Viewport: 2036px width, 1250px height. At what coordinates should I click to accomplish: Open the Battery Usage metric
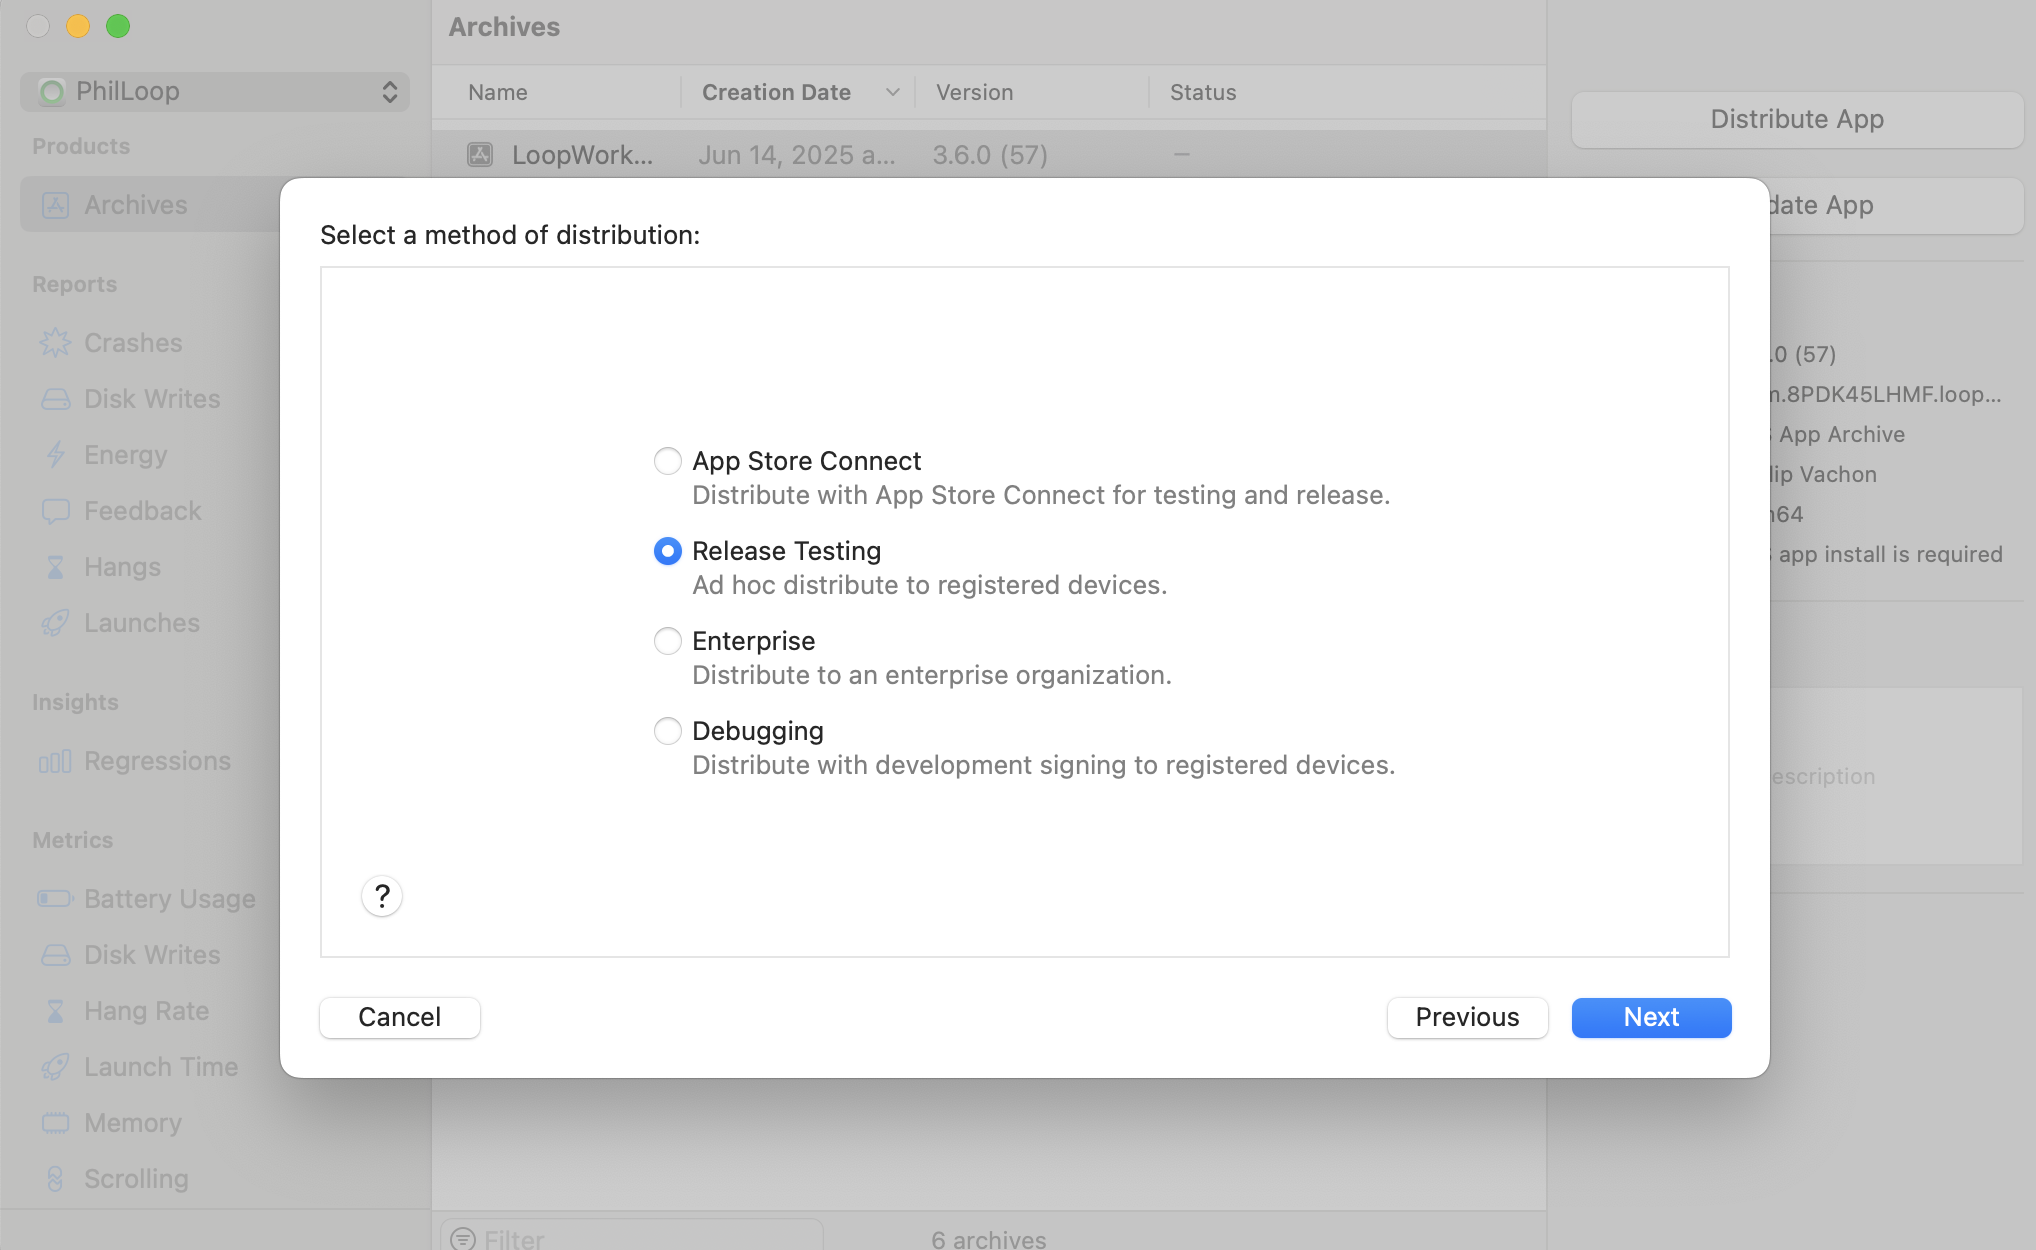[x=170, y=899]
